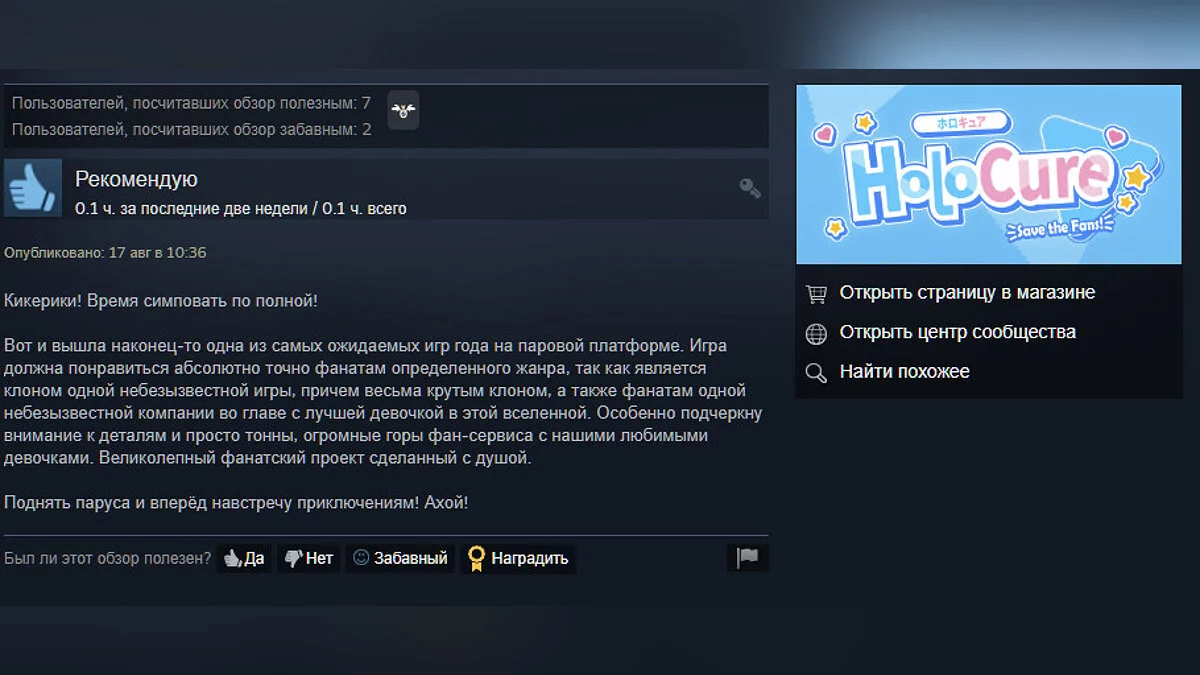Open Открыть центр сообщества link
The height and width of the screenshot is (675, 1200).
coord(958,332)
